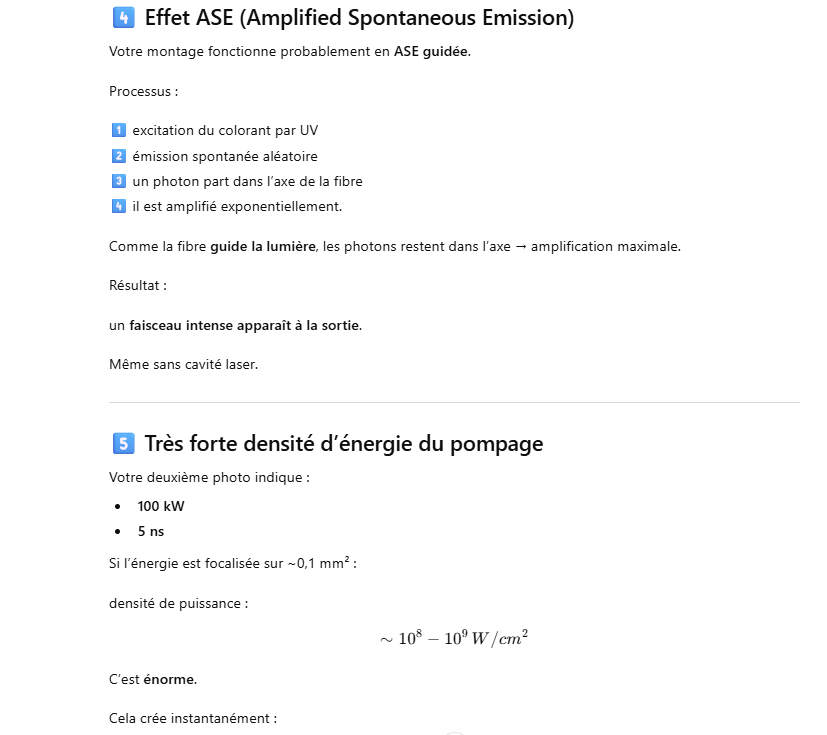Click the 5 ns bullet item
This screenshot has height=735, width=827.
point(151,531)
